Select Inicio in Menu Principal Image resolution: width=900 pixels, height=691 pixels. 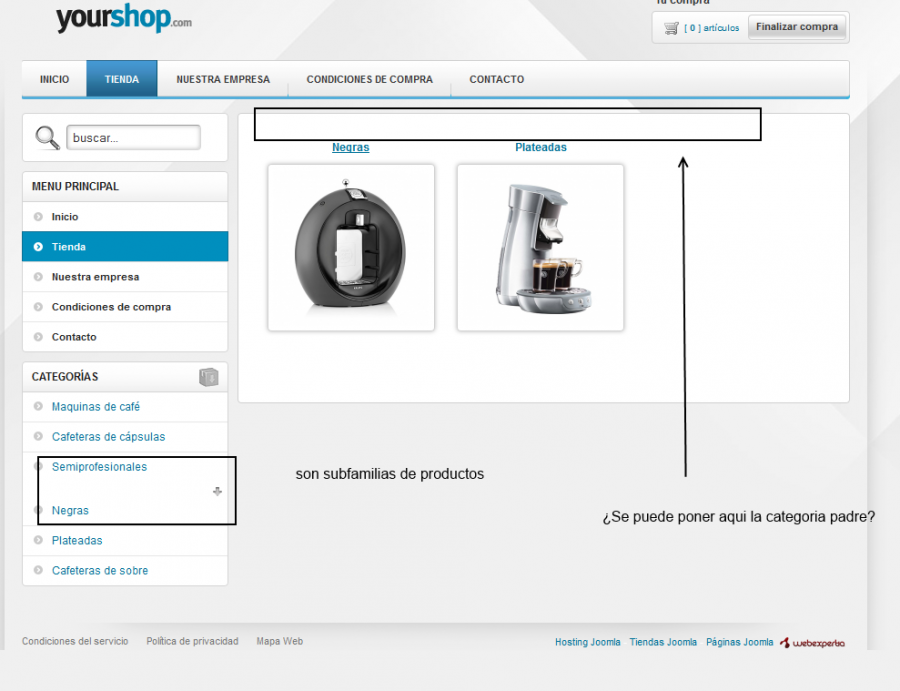pos(125,216)
